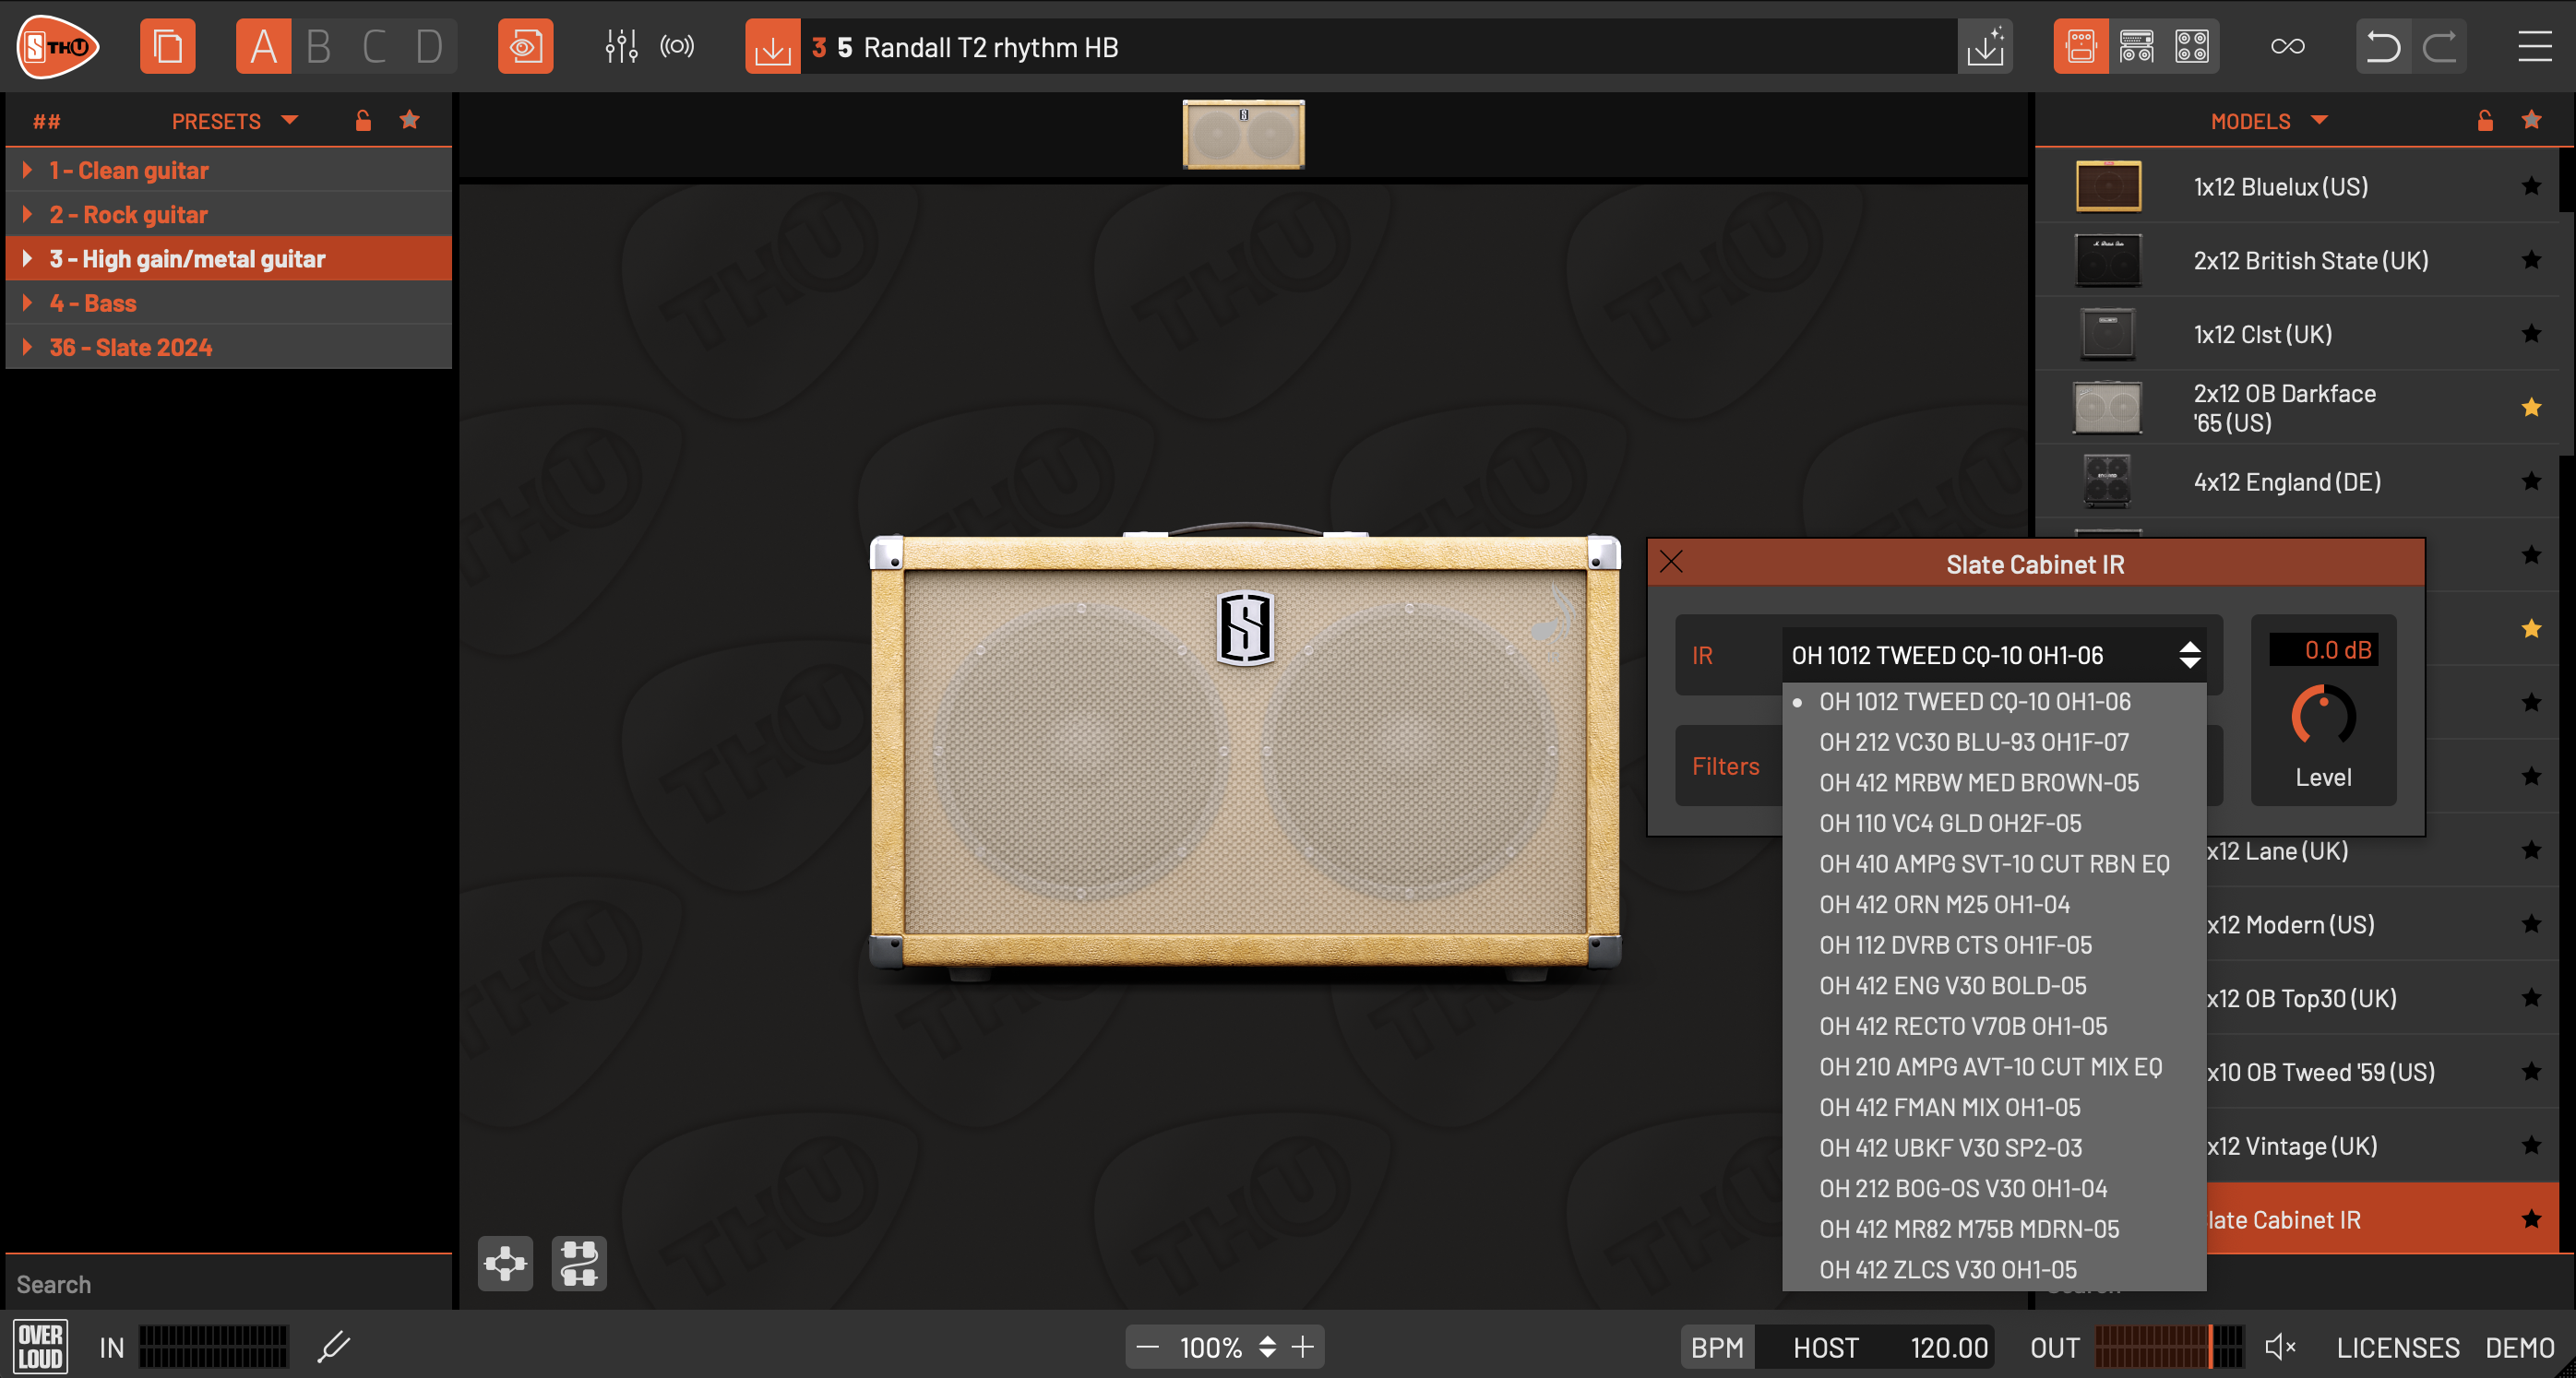Screen dimensions: 2576x1378
Task: Click the routing layout icon below cabinet
Action: click(x=579, y=1263)
